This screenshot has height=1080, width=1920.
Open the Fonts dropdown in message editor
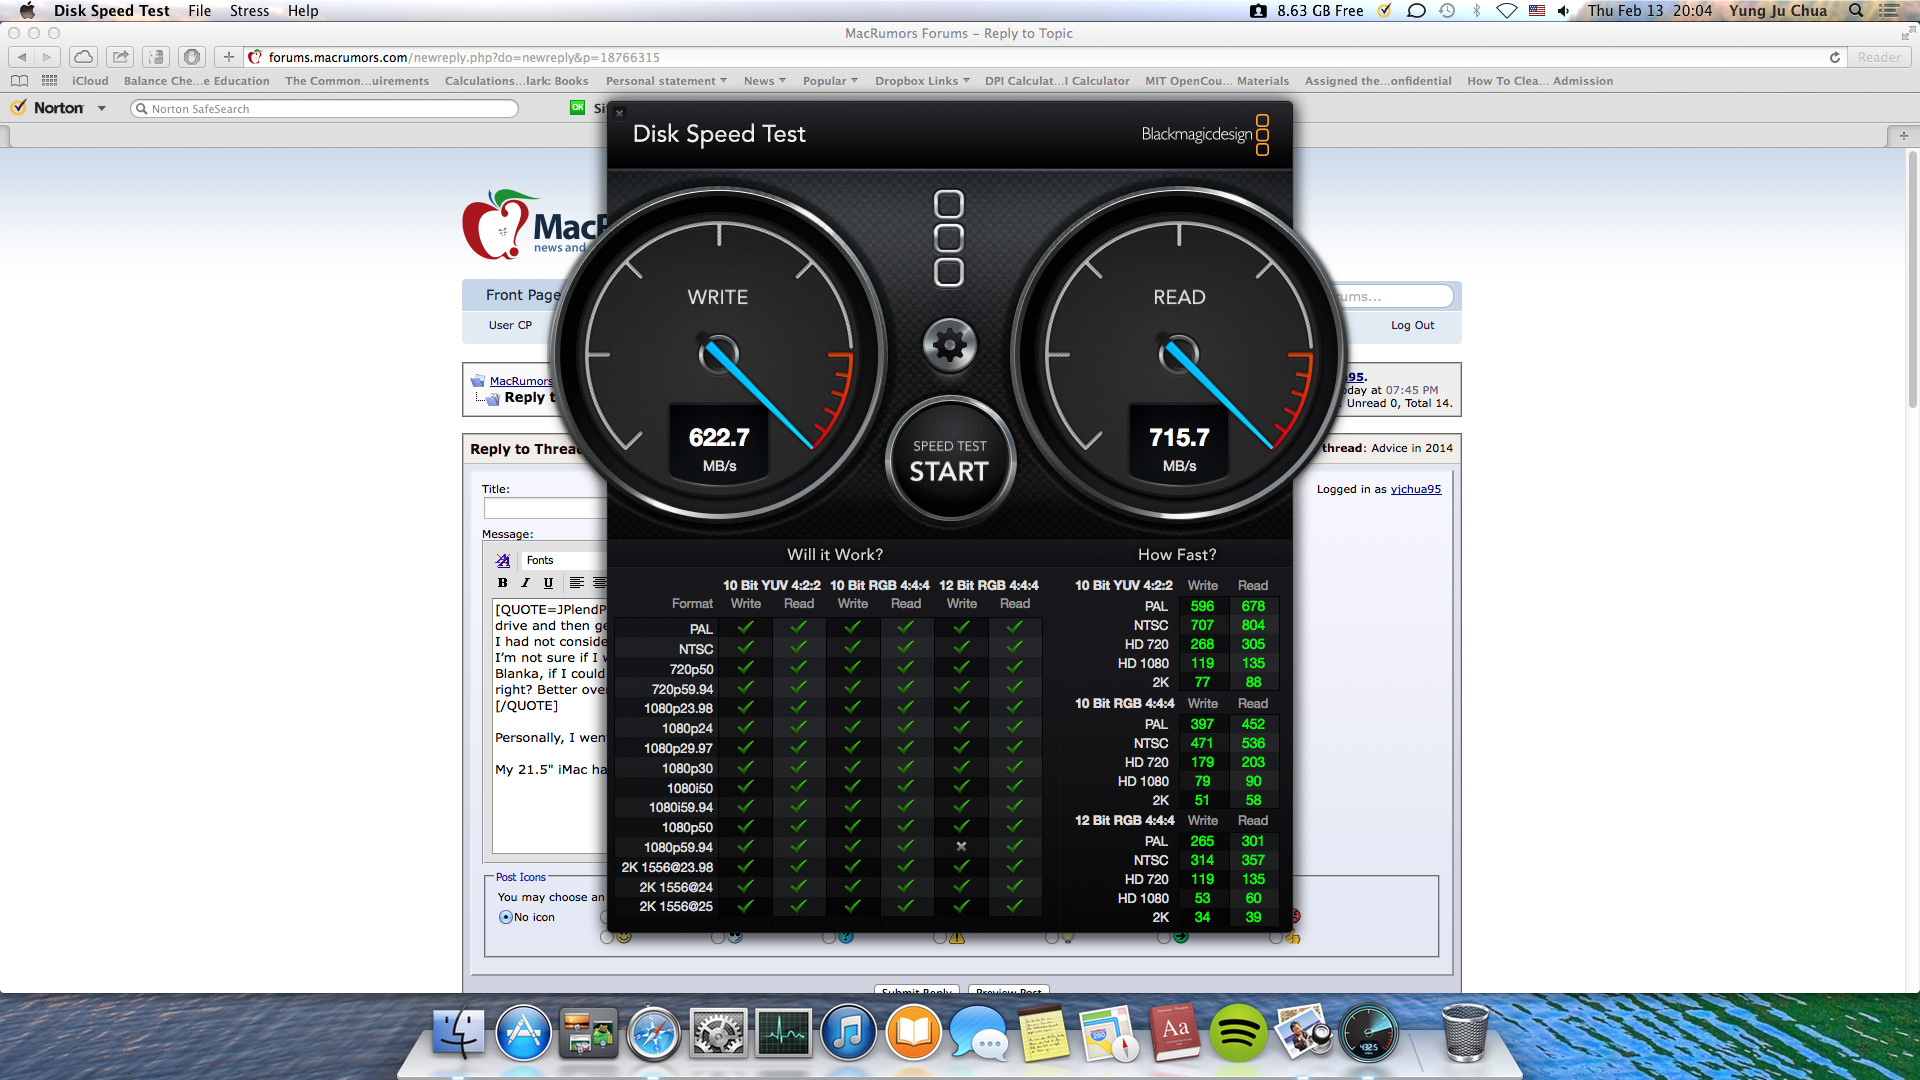563,560
